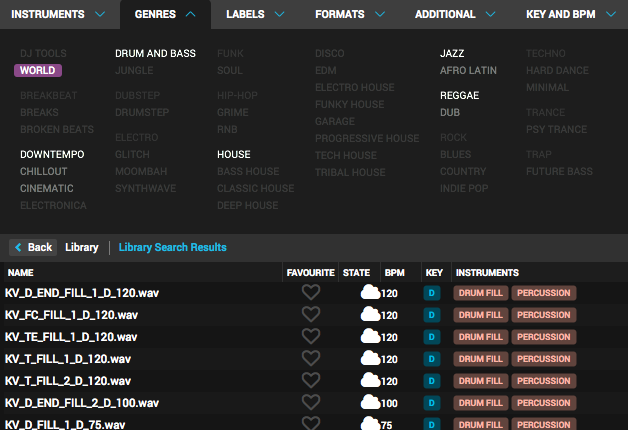
Task: Sort results by the FAVOURITE column header
Action: point(310,273)
